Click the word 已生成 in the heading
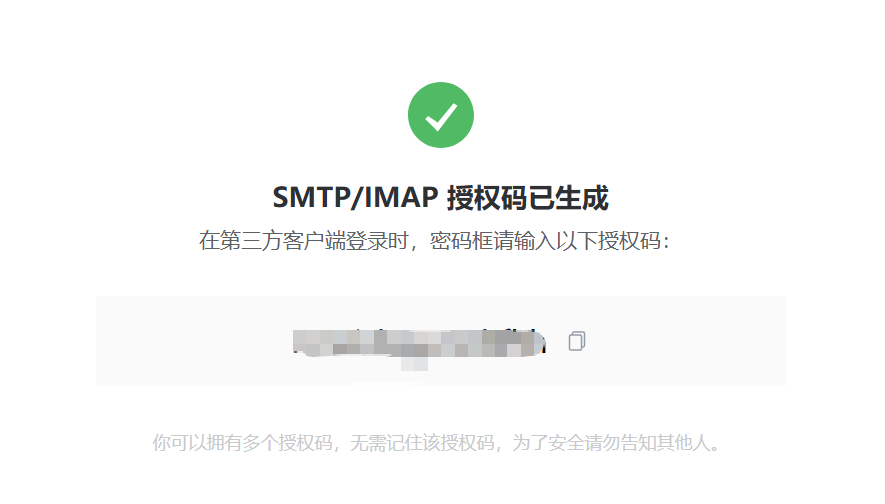Image resolution: width=885 pixels, height=504 pixels. (568, 198)
